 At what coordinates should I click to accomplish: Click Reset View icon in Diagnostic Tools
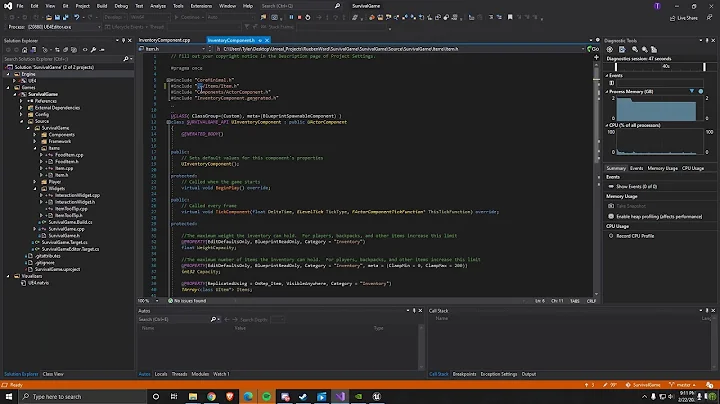(x=654, y=49)
